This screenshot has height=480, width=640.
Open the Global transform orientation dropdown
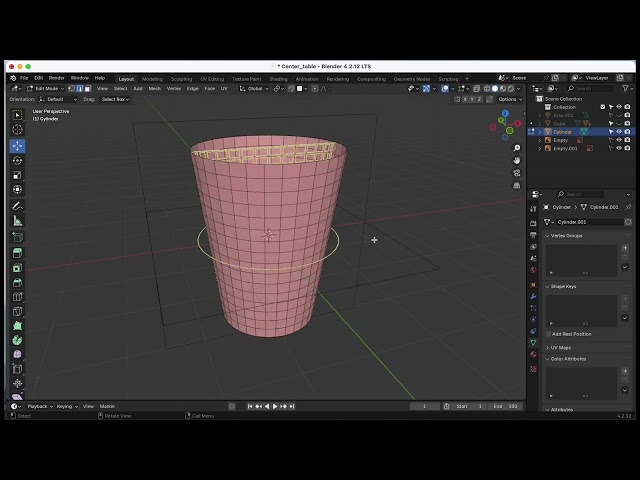click(254, 89)
